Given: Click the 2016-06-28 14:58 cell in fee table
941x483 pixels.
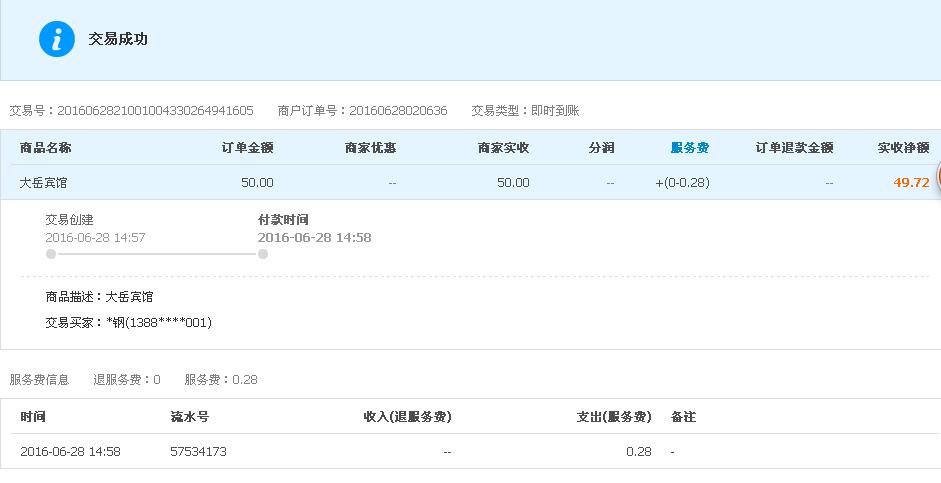Looking at the screenshot, I should tap(70, 452).
